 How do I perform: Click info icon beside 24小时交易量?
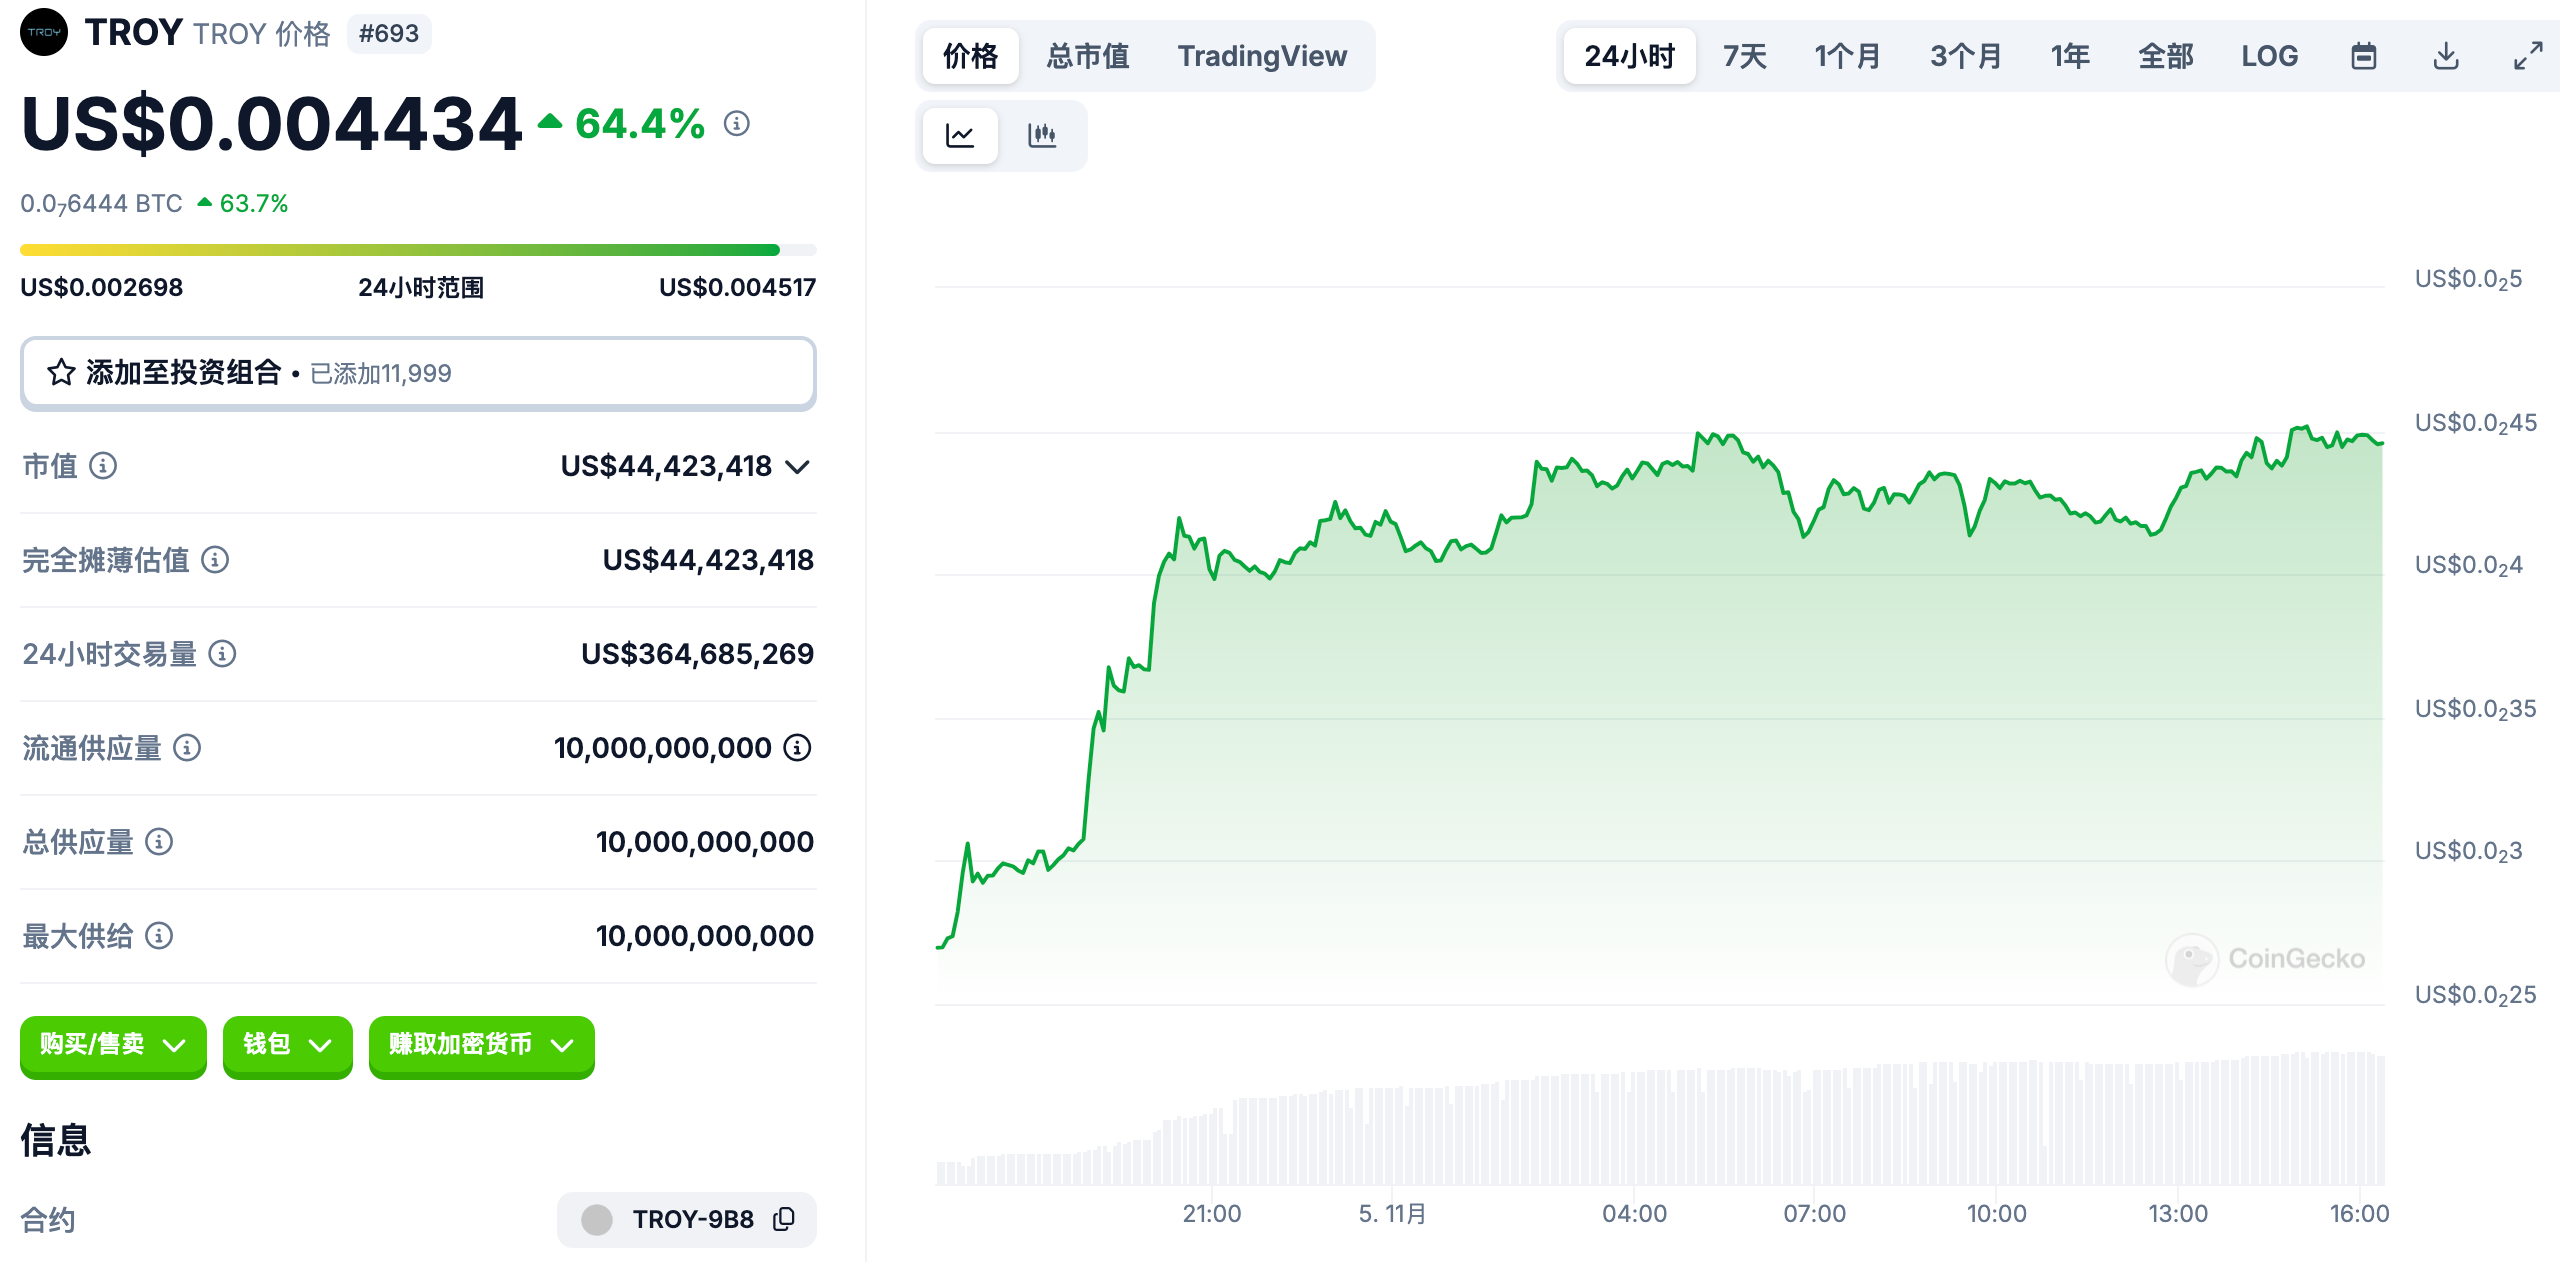coord(222,653)
